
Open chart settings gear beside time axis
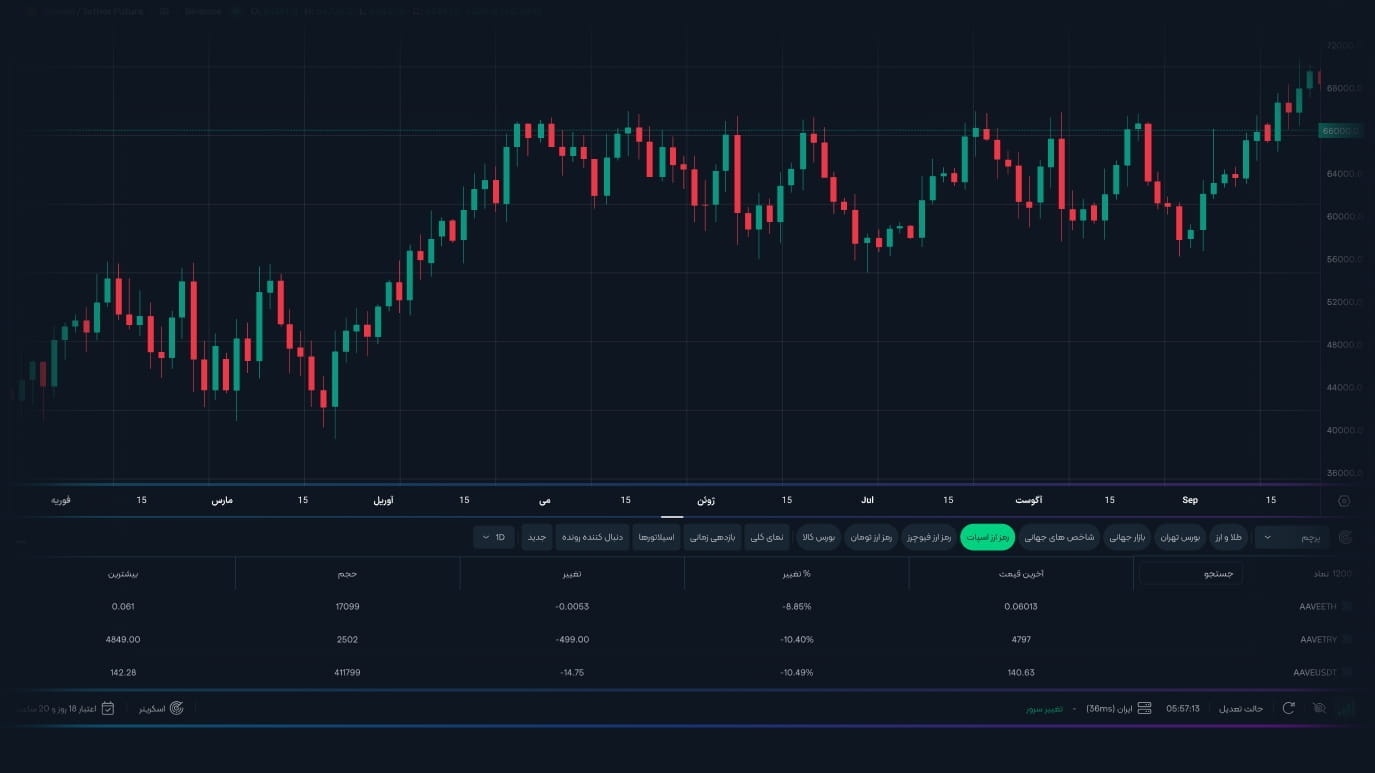tap(1344, 501)
